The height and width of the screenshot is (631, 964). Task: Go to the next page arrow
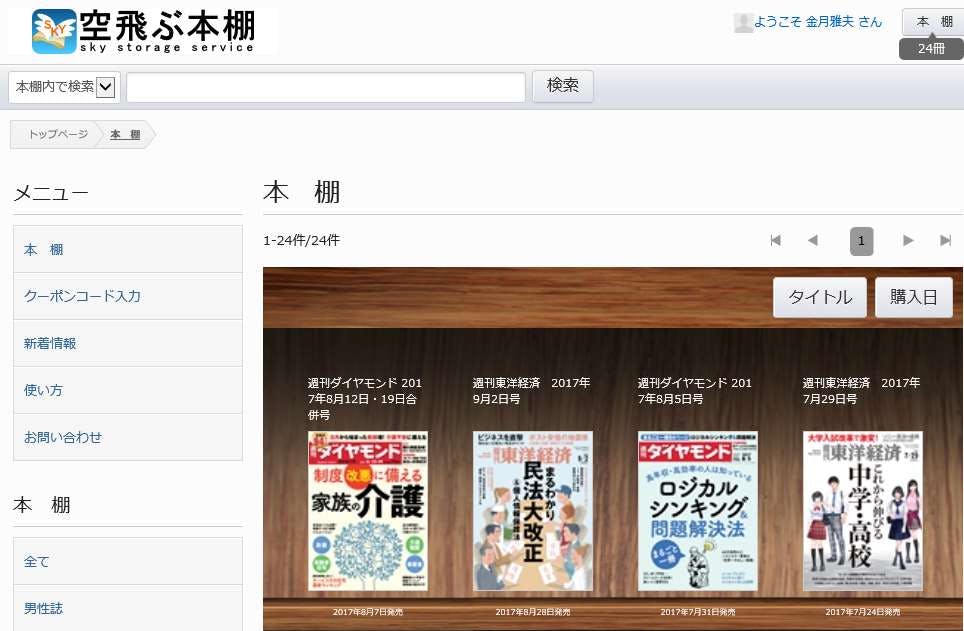(x=908, y=240)
